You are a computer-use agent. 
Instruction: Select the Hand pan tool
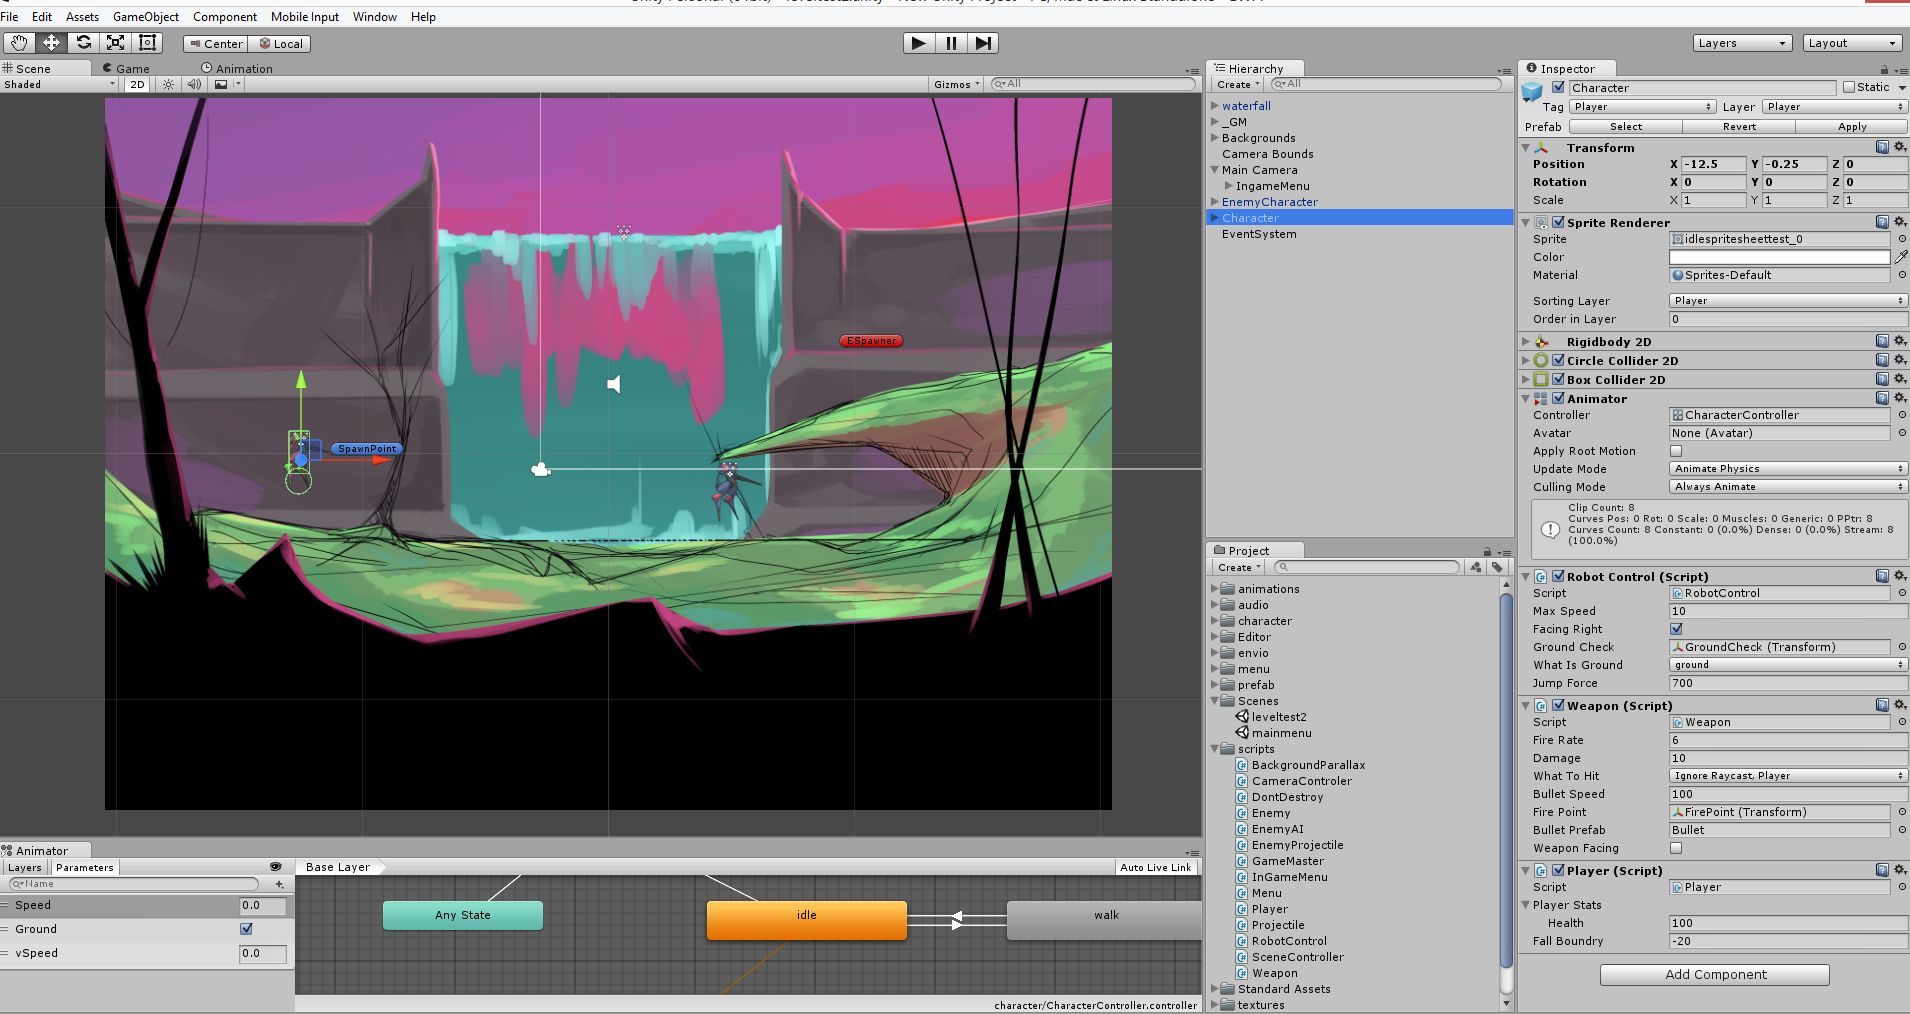click(x=18, y=43)
